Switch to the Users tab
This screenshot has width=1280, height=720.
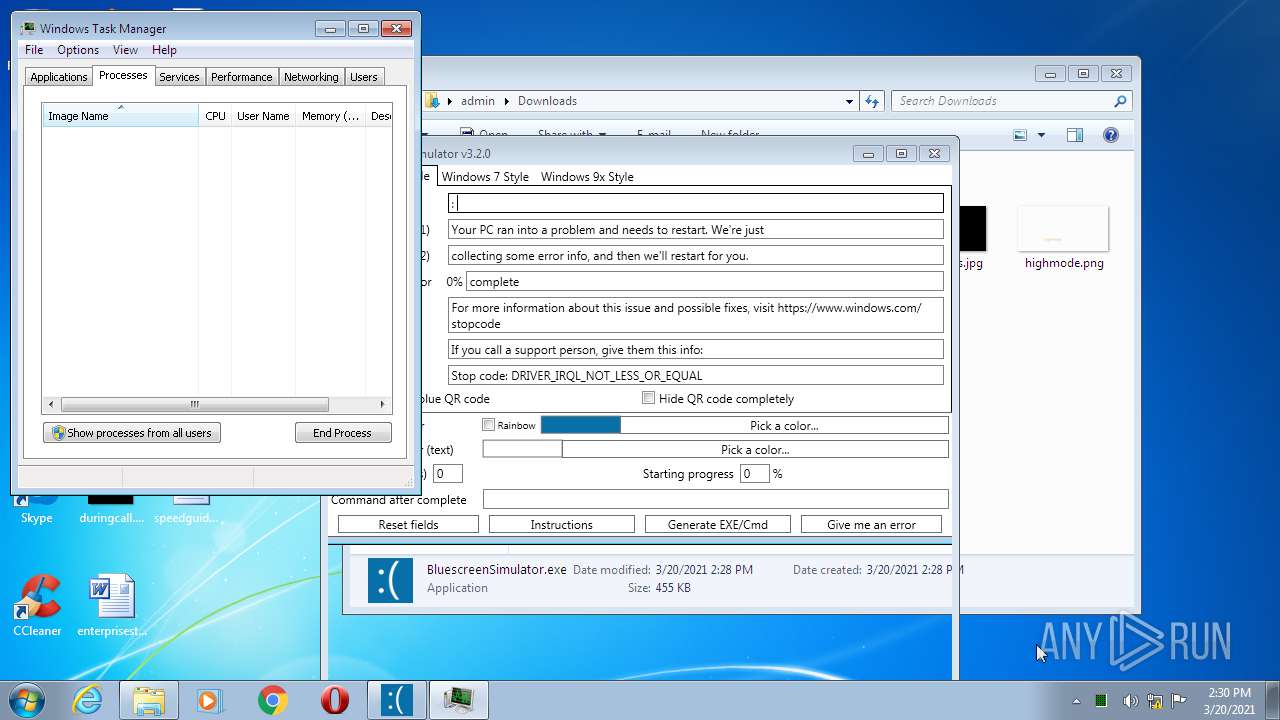coord(364,77)
